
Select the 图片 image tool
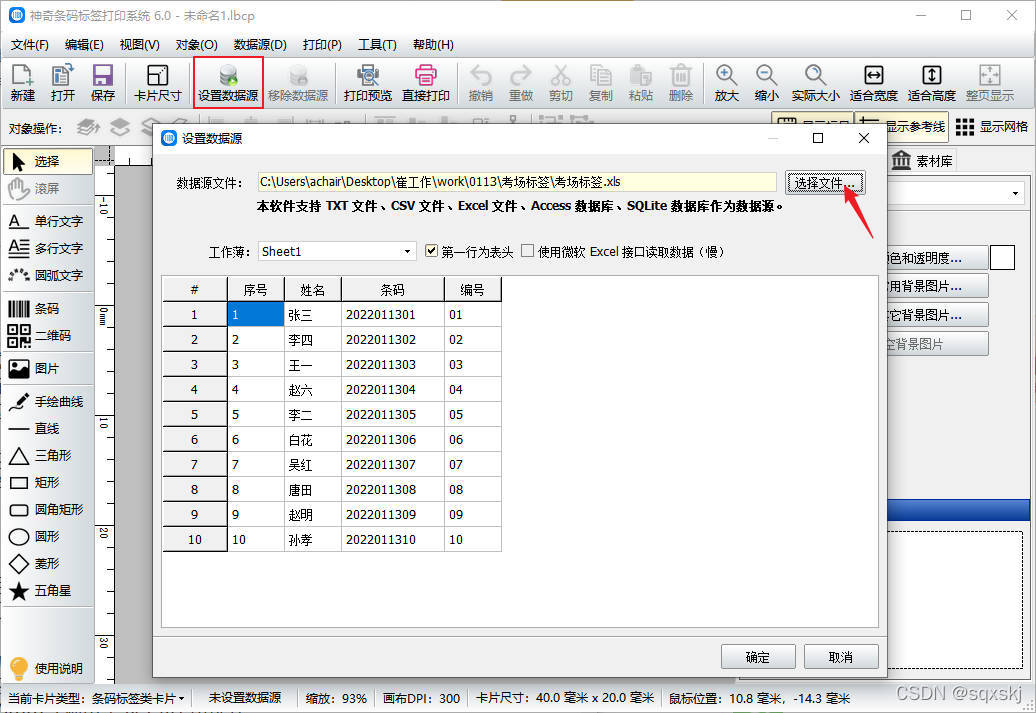pyautogui.click(x=48, y=369)
